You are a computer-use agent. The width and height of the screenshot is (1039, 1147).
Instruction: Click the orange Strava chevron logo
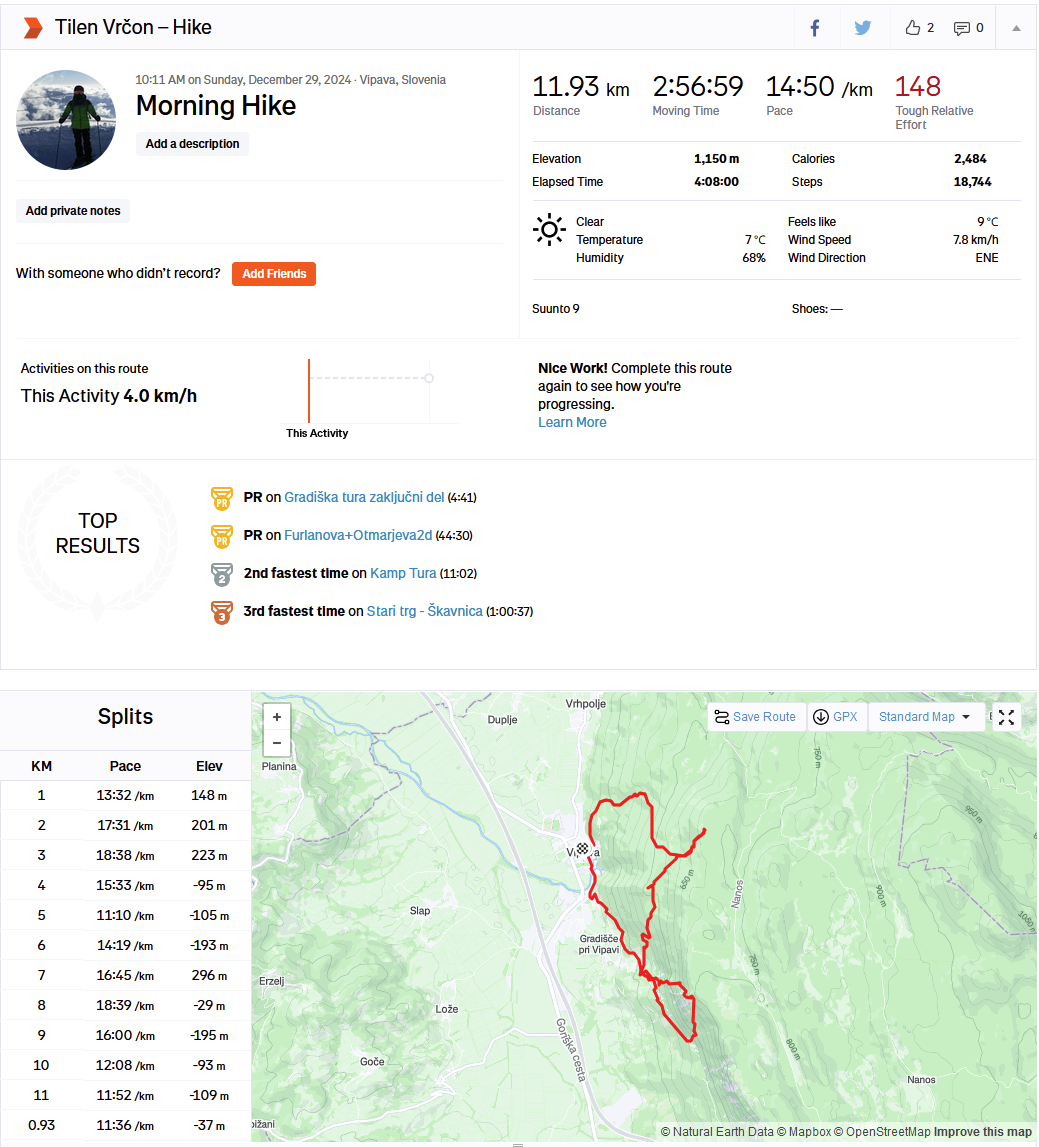coord(32,28)
